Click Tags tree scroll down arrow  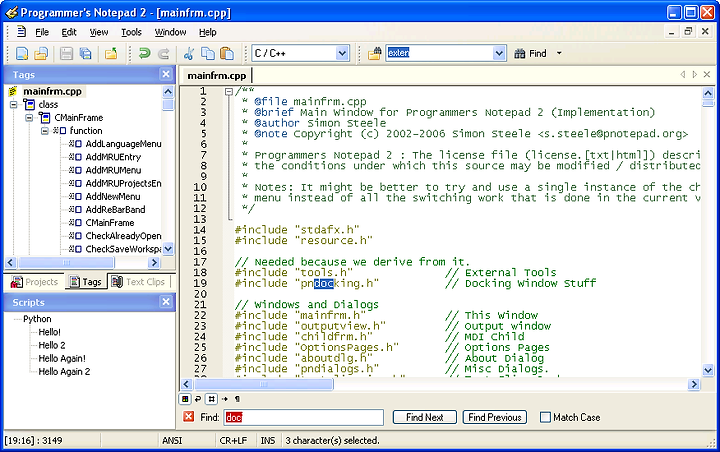(168, 249)
